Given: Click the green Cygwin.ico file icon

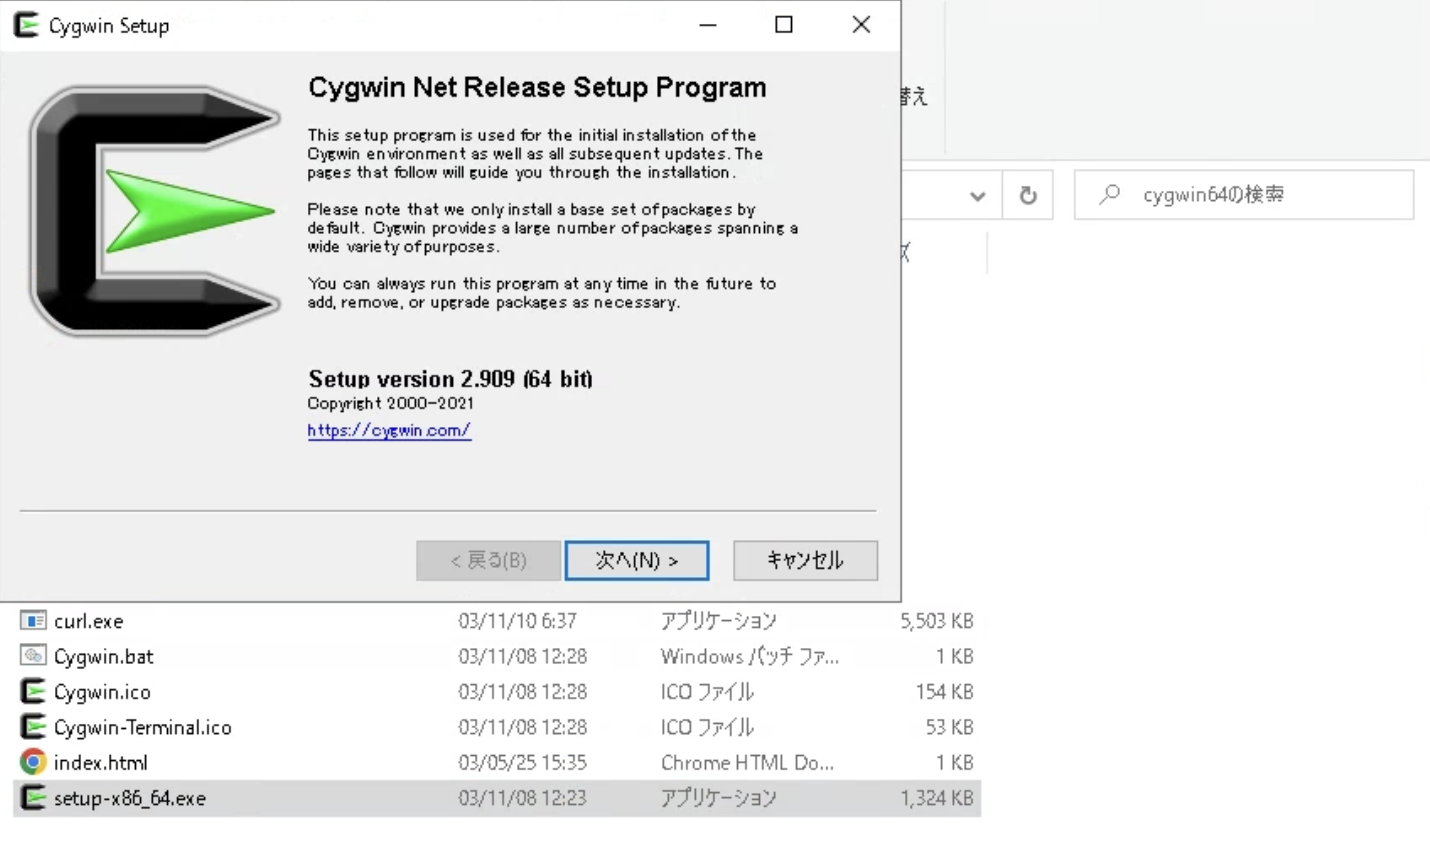Looking at the screenshot, I should click(33, 691).
